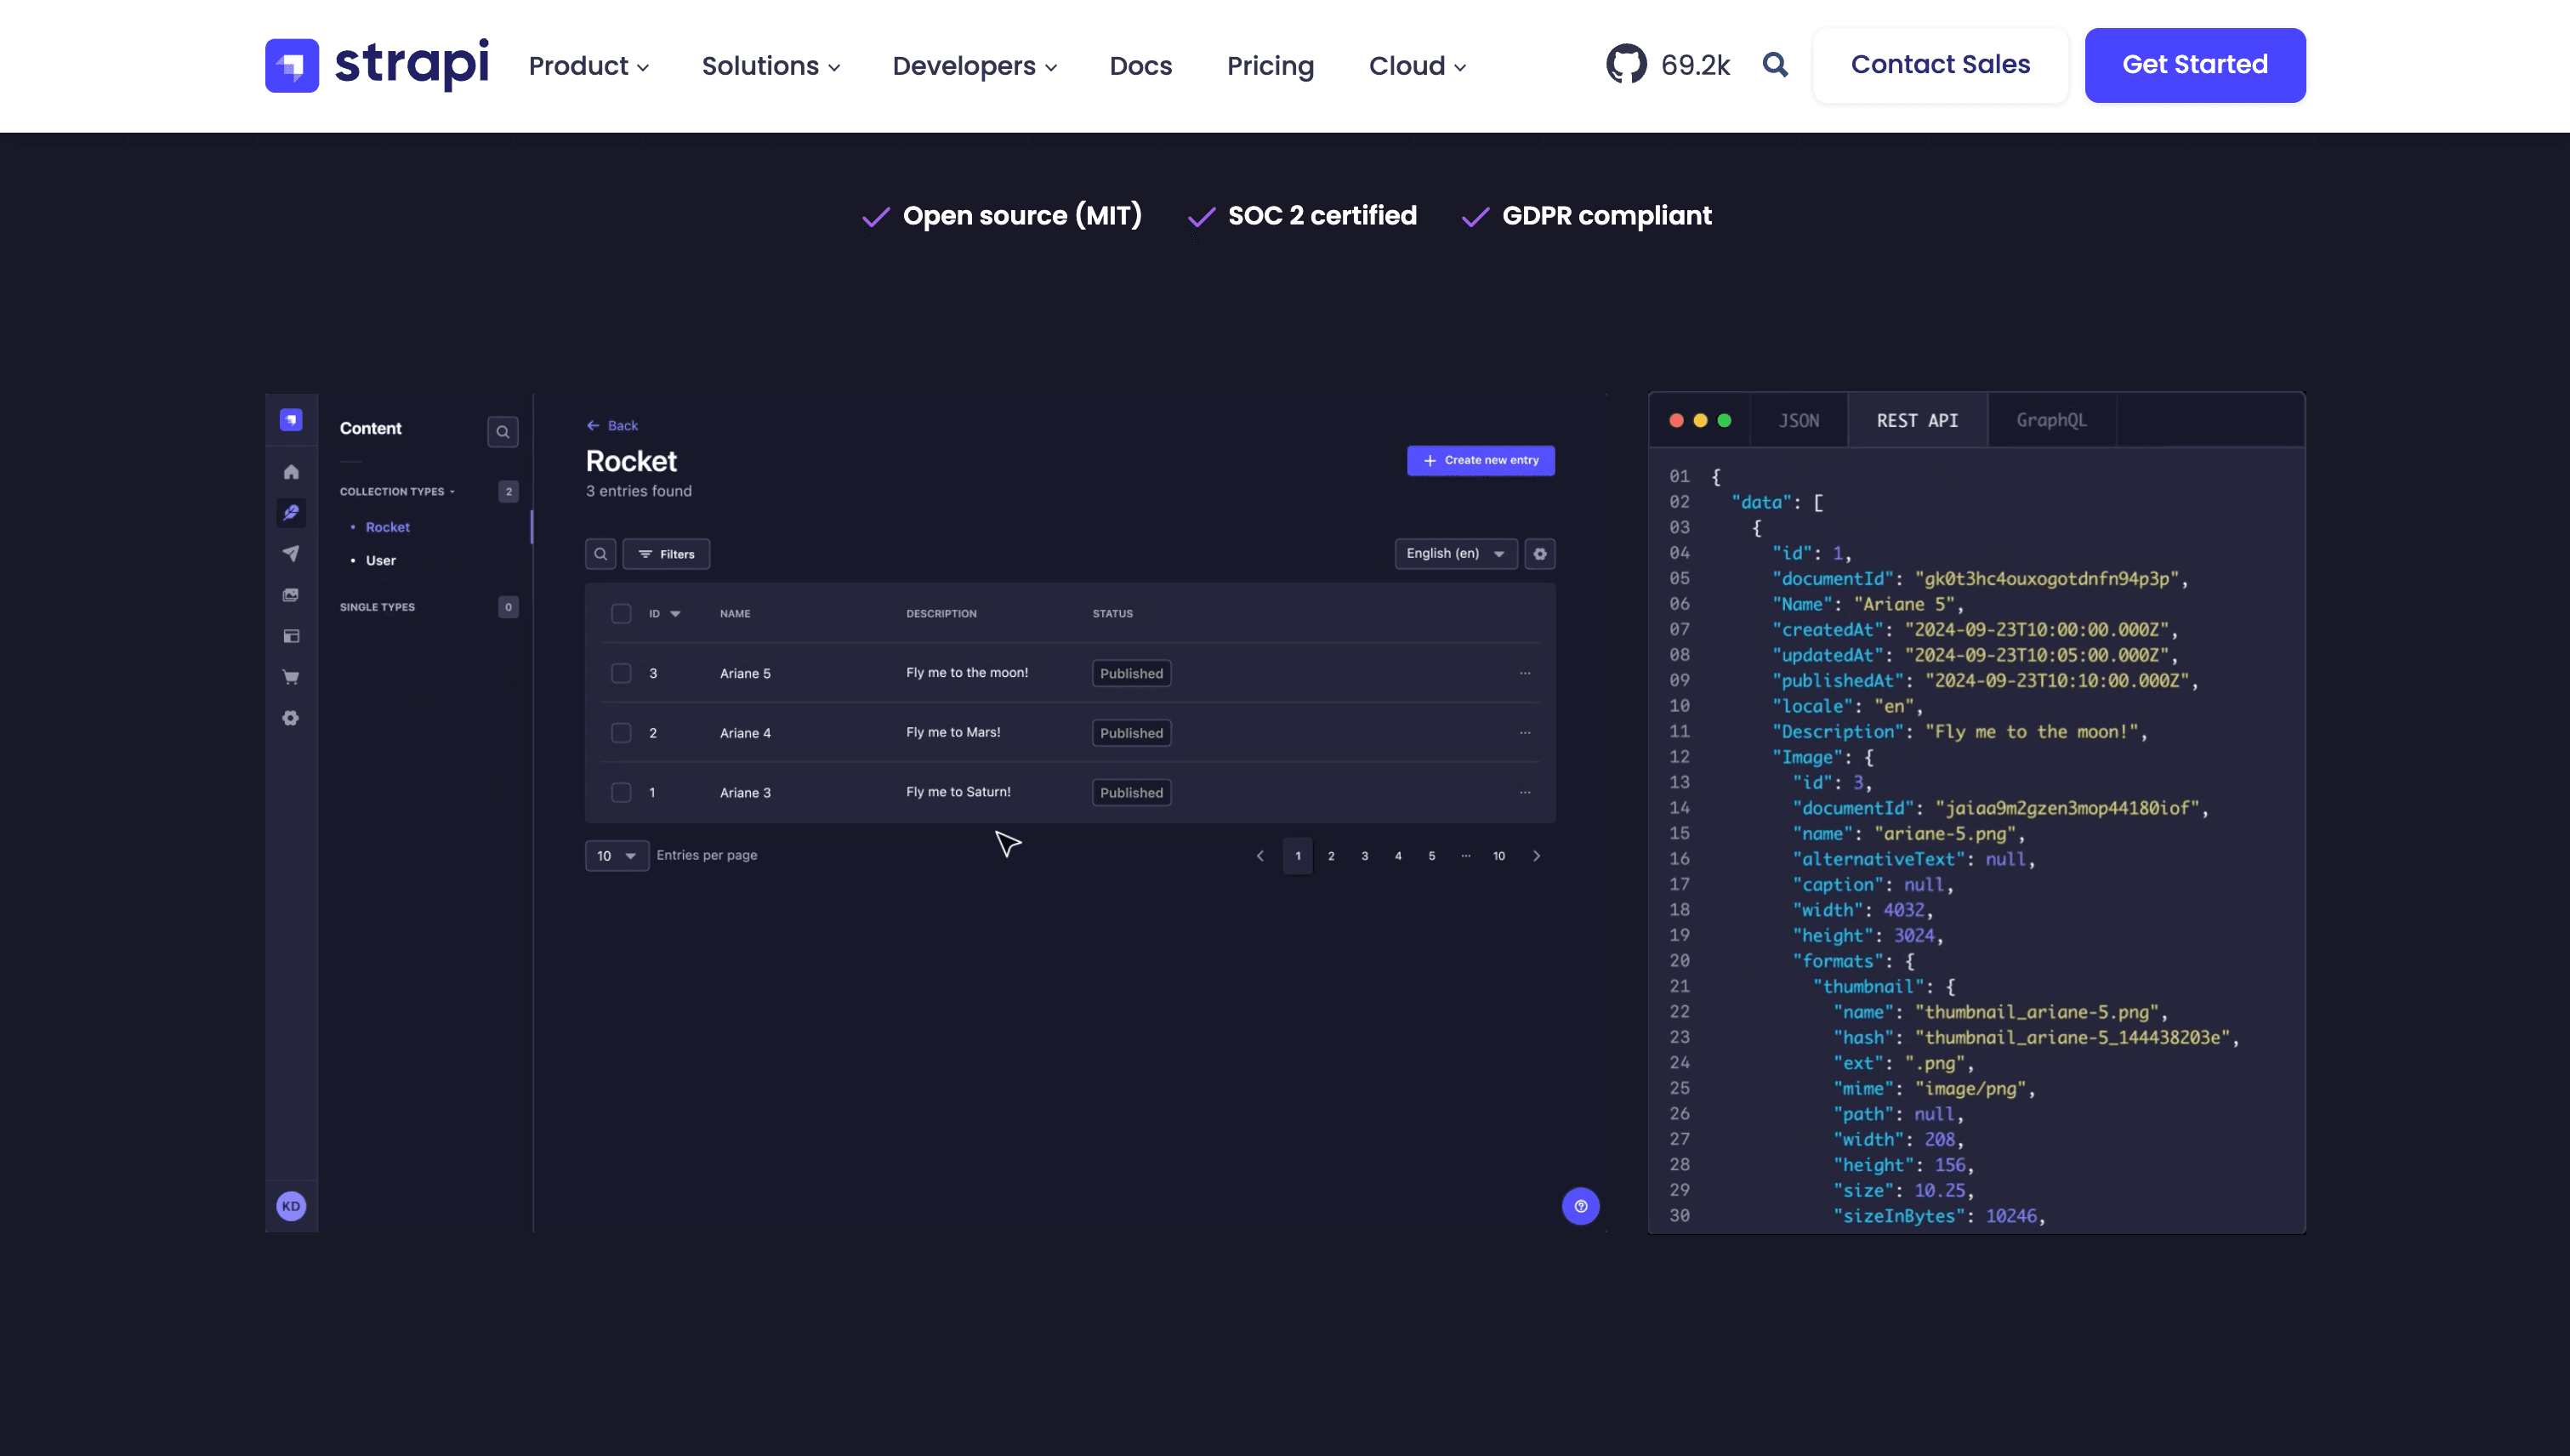Select Rocket collection type
Image resolution: width=2570 pixels, height=1456 pixels.
click(x=388, y=527)
